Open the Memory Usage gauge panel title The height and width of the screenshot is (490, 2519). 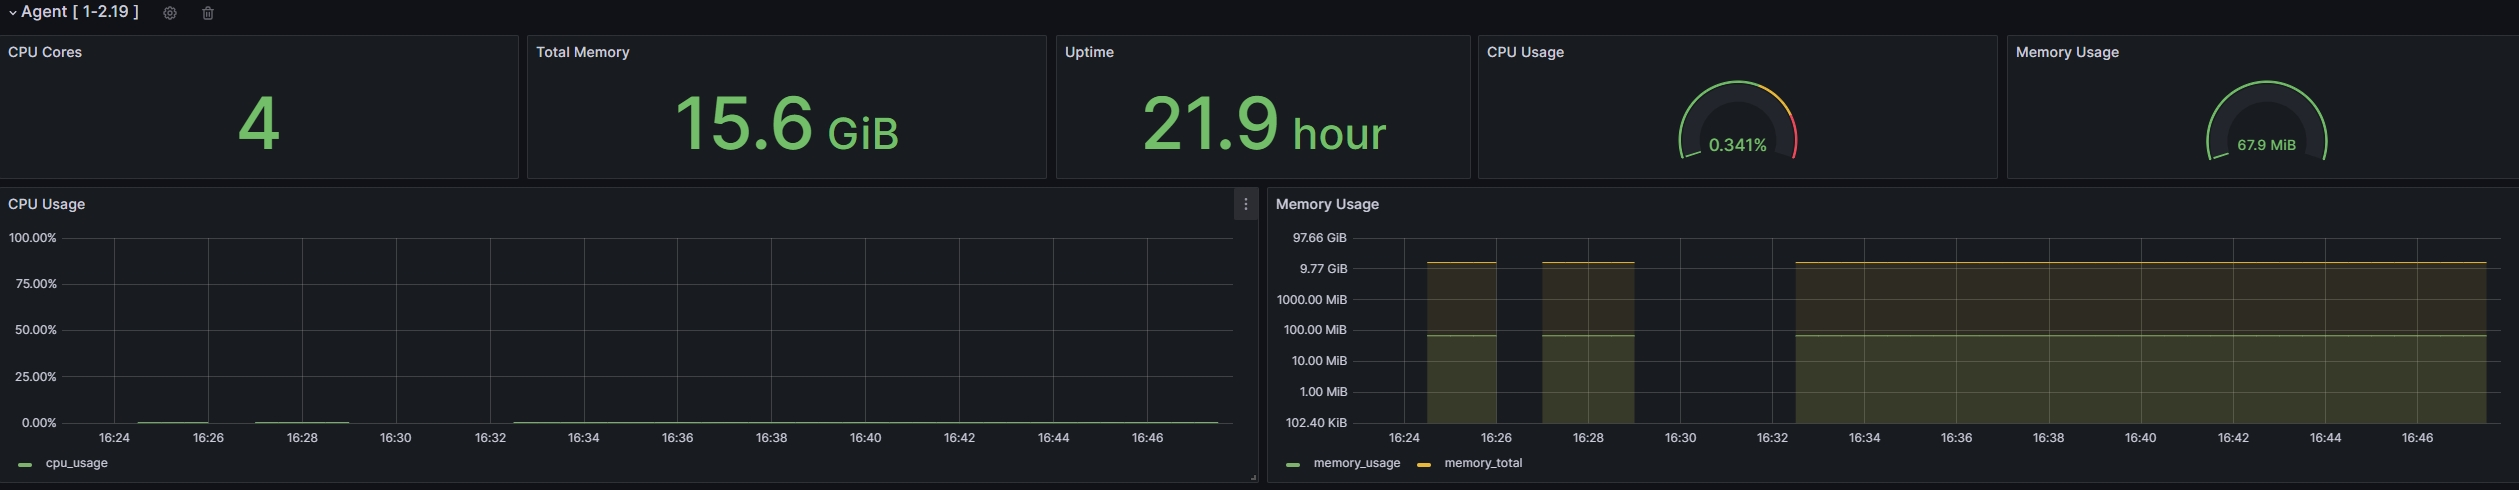tap(2066, 52)
